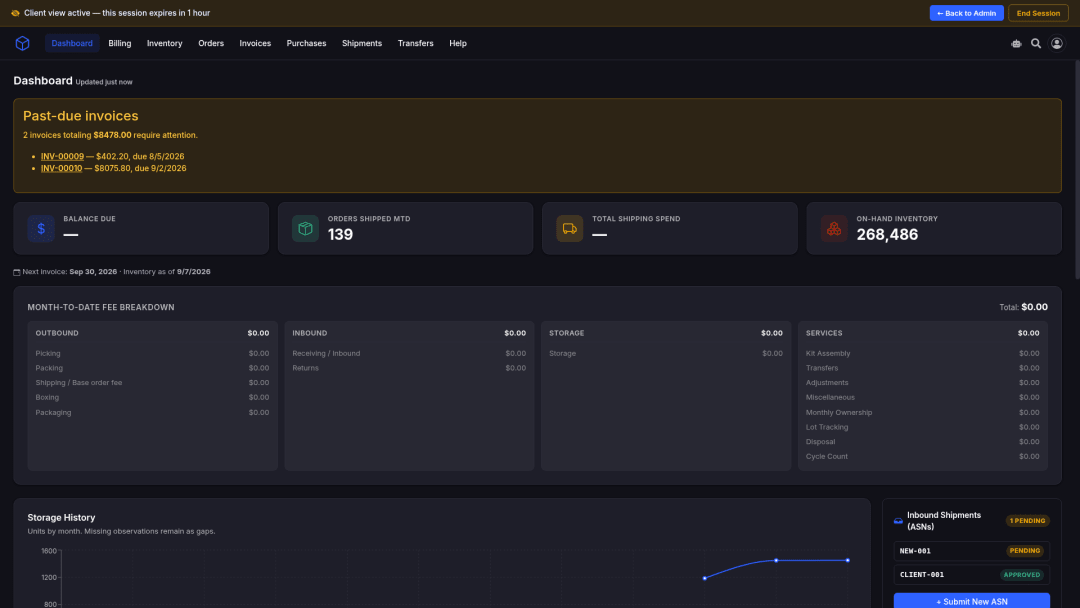The image size is (1080, 608).
Task: Click the Shipping / Base order fee row
Action: click(x=152, y=383)
